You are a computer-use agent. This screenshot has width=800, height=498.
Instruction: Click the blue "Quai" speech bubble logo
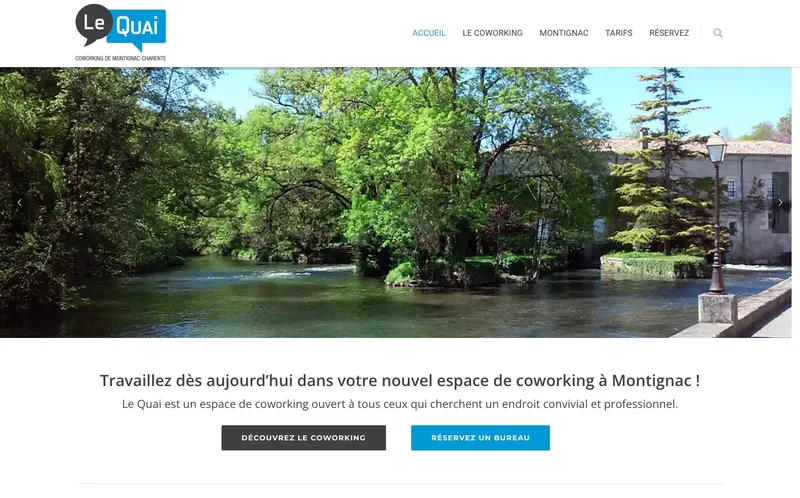click(137, 27)
